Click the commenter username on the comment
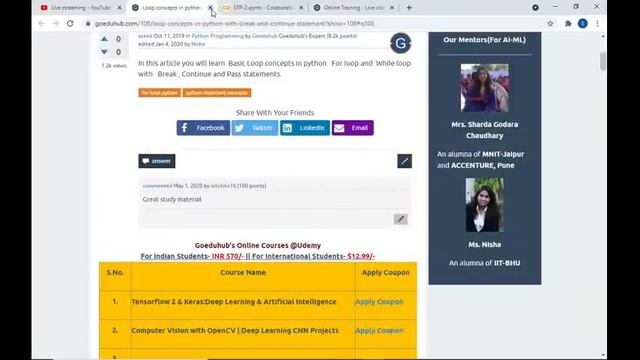 [x=223, y=186]
